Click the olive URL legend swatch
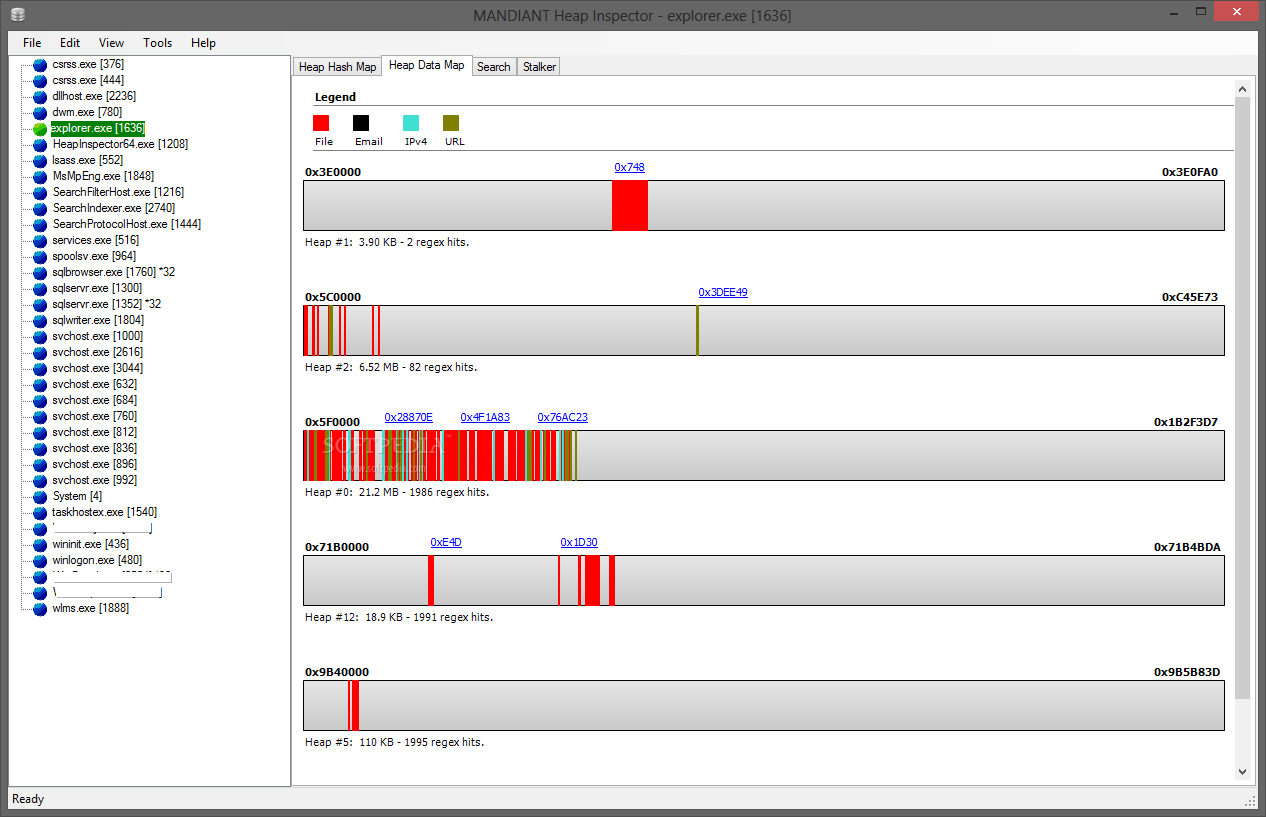This screenshot has height=817, width=1266. click(x=451, y=123)
